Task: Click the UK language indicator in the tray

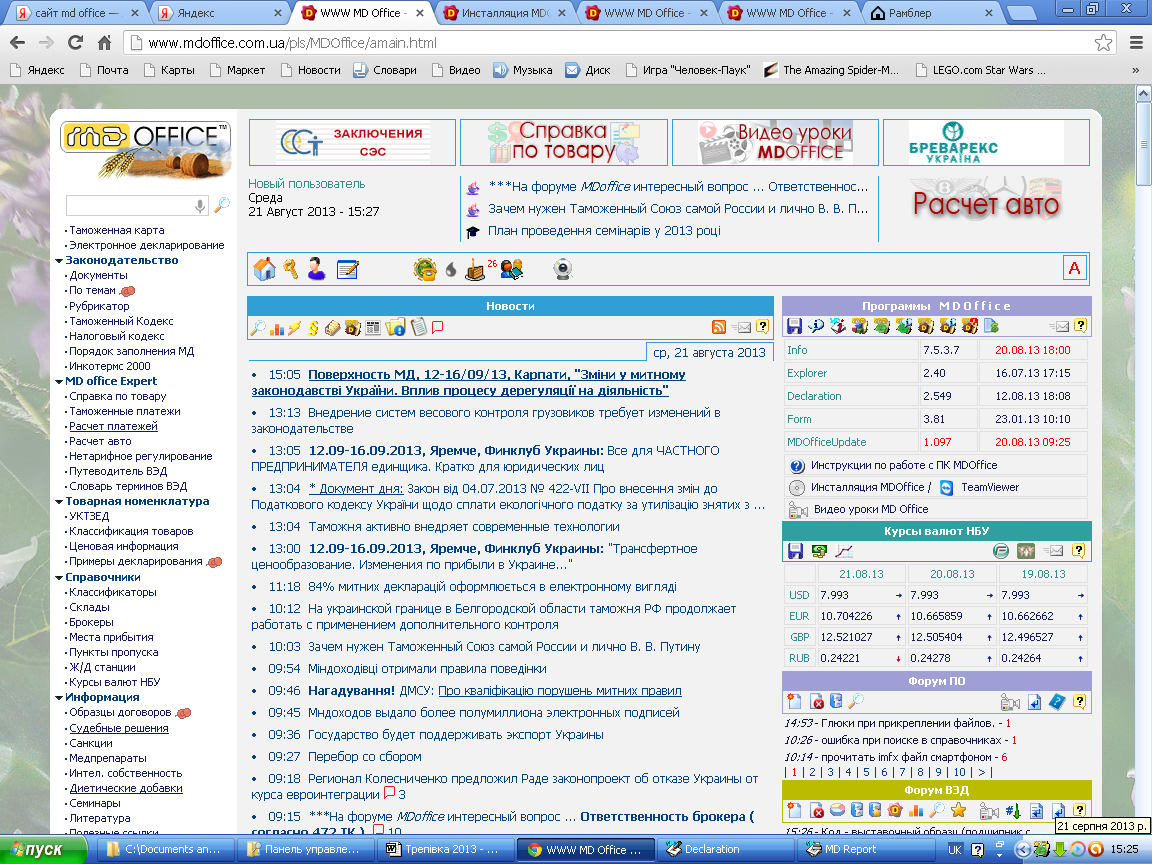Action: click(954, 849)
